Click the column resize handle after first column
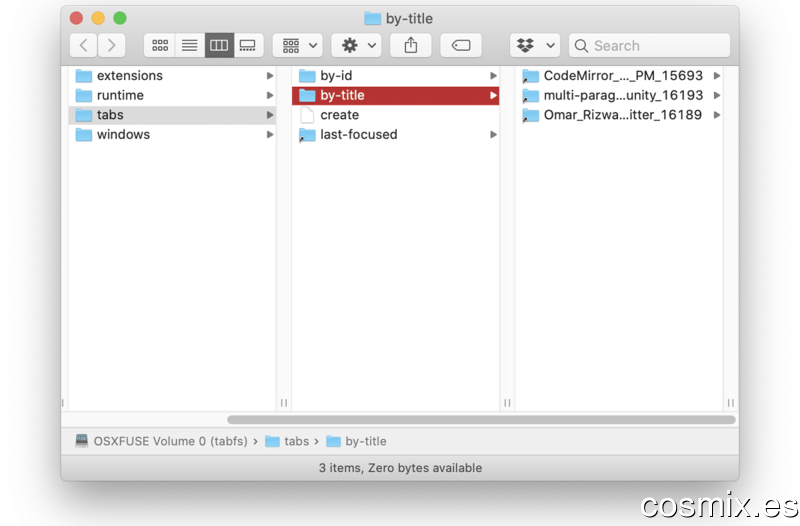This screenshot has width=800, height=526. click(x=284, y=403)
